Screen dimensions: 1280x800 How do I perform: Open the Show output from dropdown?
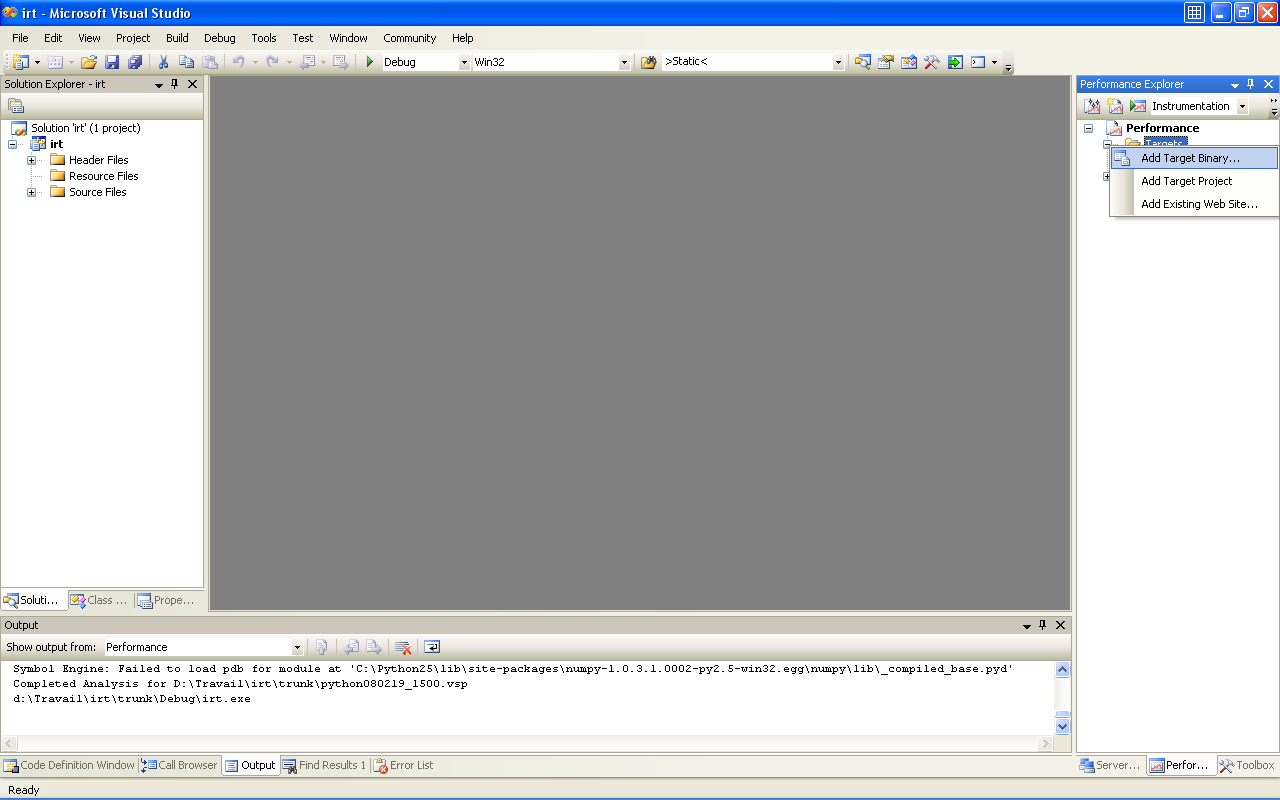(x=297, y=647)
